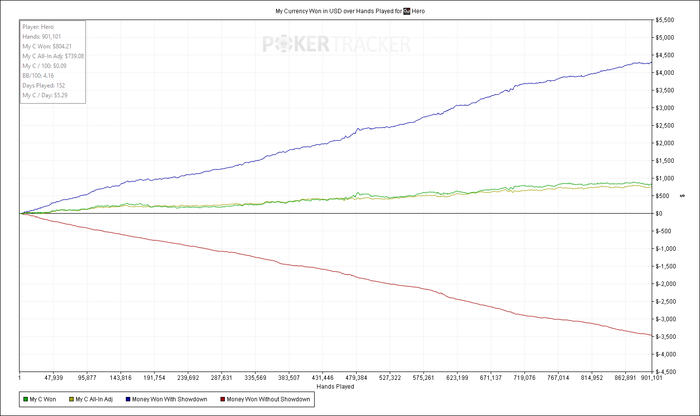The image size is (700, 416).
Task: Click the y-axis label $3,000
Action: [665, 108]
